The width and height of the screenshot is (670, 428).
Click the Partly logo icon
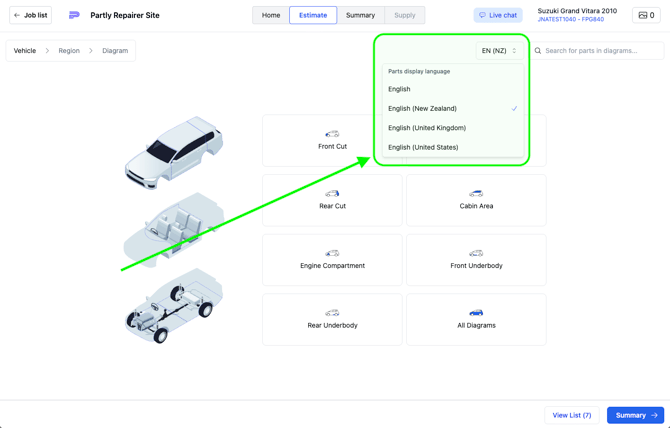point(74,15)
